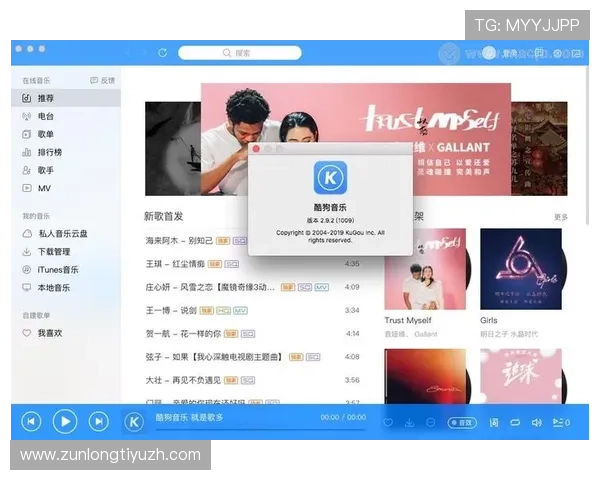Play 王一博 – 说剑
Image resolution: width=600 pixels, height=480 pixels.
(171, 310)
